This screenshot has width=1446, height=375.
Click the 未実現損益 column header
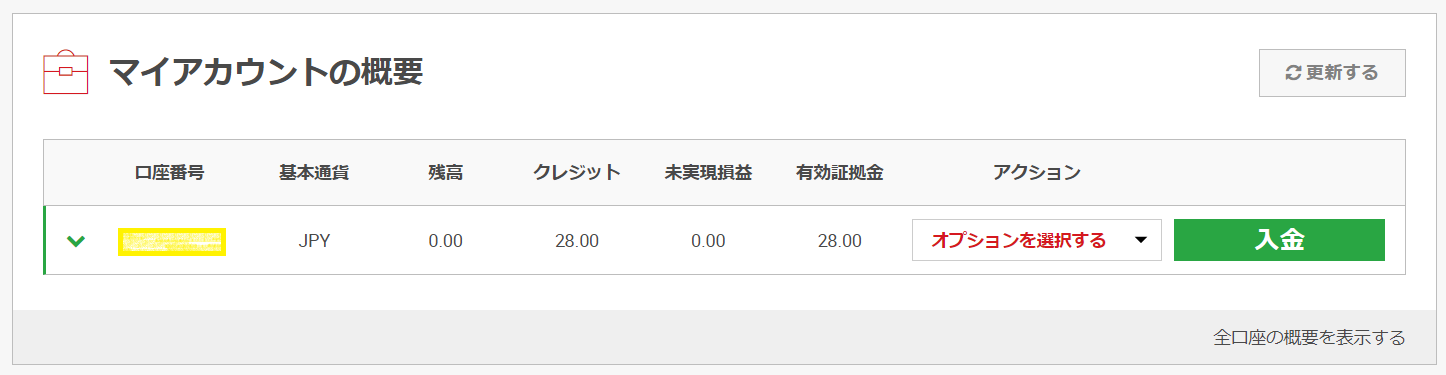(x=708, y=172)
